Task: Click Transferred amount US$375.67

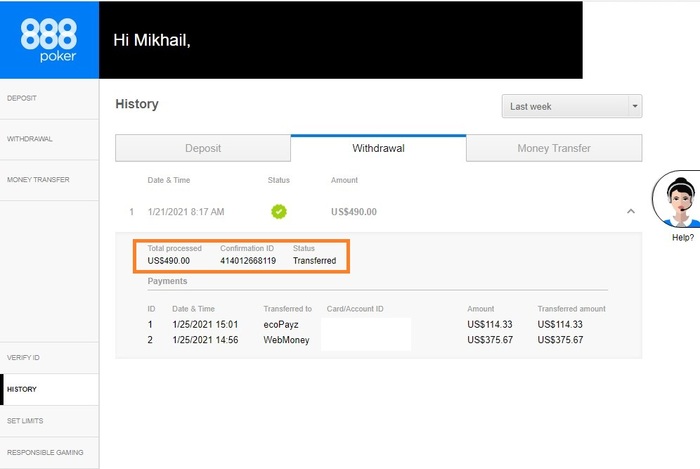Action: click(560, 340)
